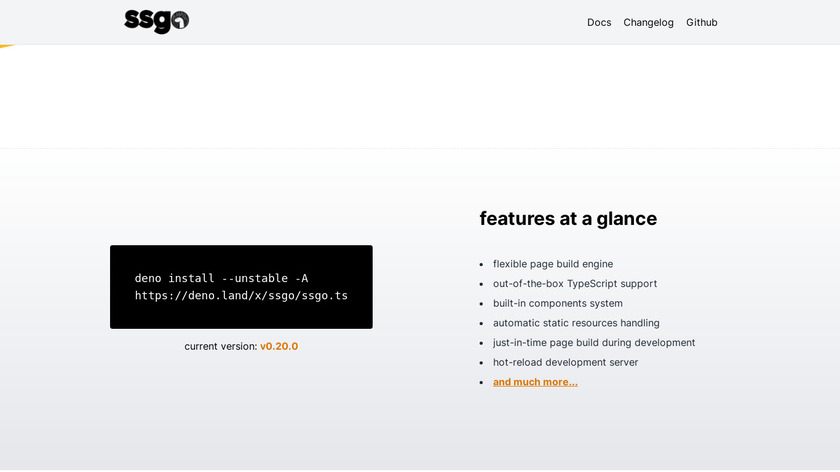Click the v0.20.0 version number
This screenshot has width=840, height=472.
[279, 346]
